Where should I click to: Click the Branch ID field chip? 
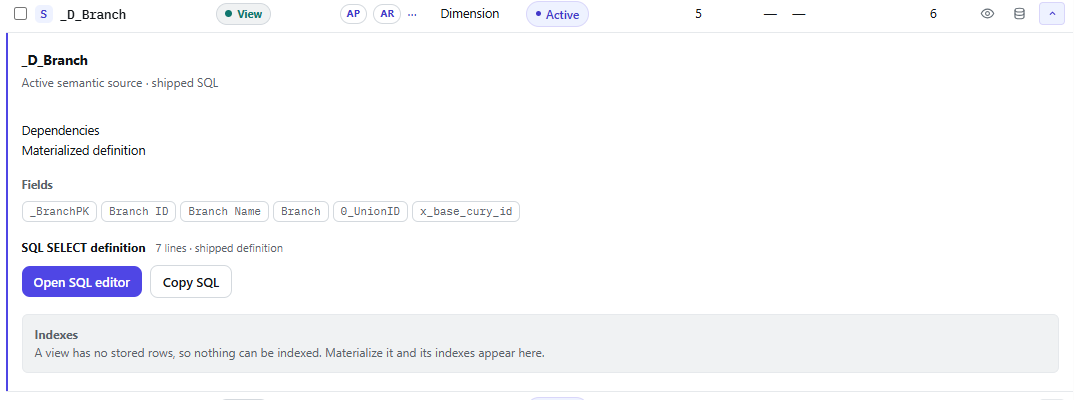139,211
